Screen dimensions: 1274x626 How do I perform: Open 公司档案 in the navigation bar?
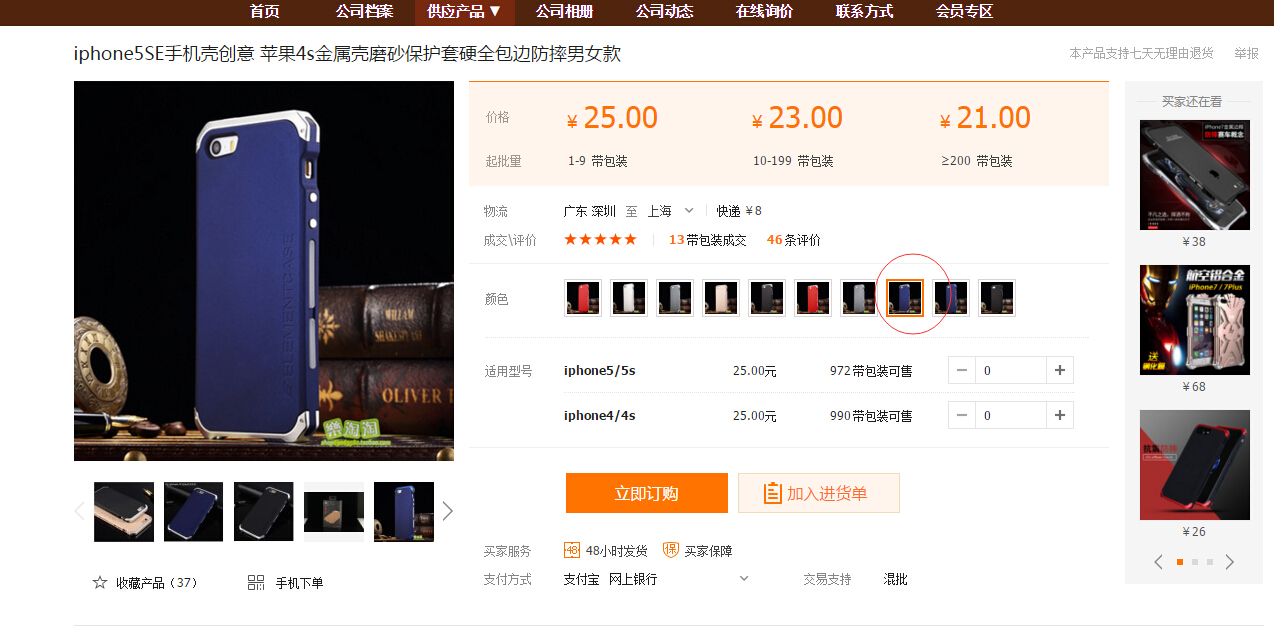[364, 12]
